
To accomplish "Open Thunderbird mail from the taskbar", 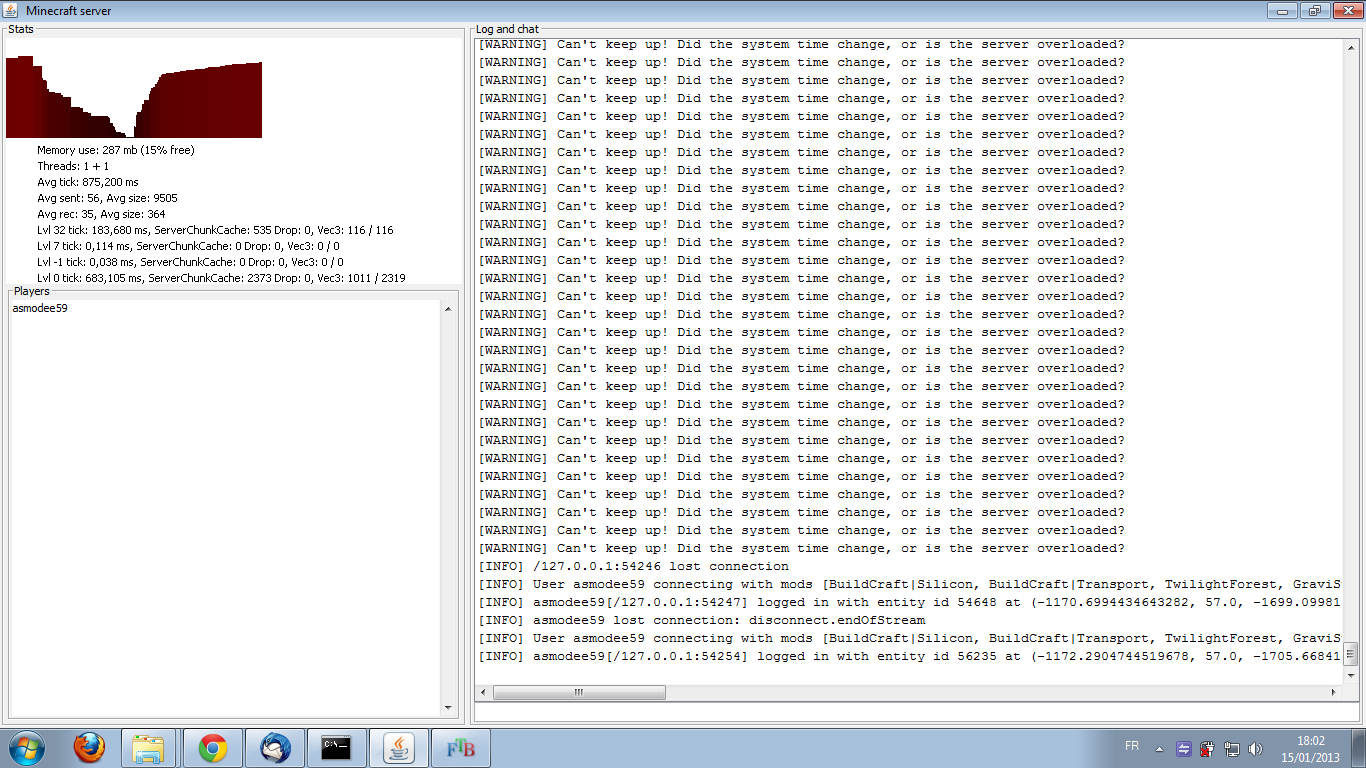I will click(275, 748).
